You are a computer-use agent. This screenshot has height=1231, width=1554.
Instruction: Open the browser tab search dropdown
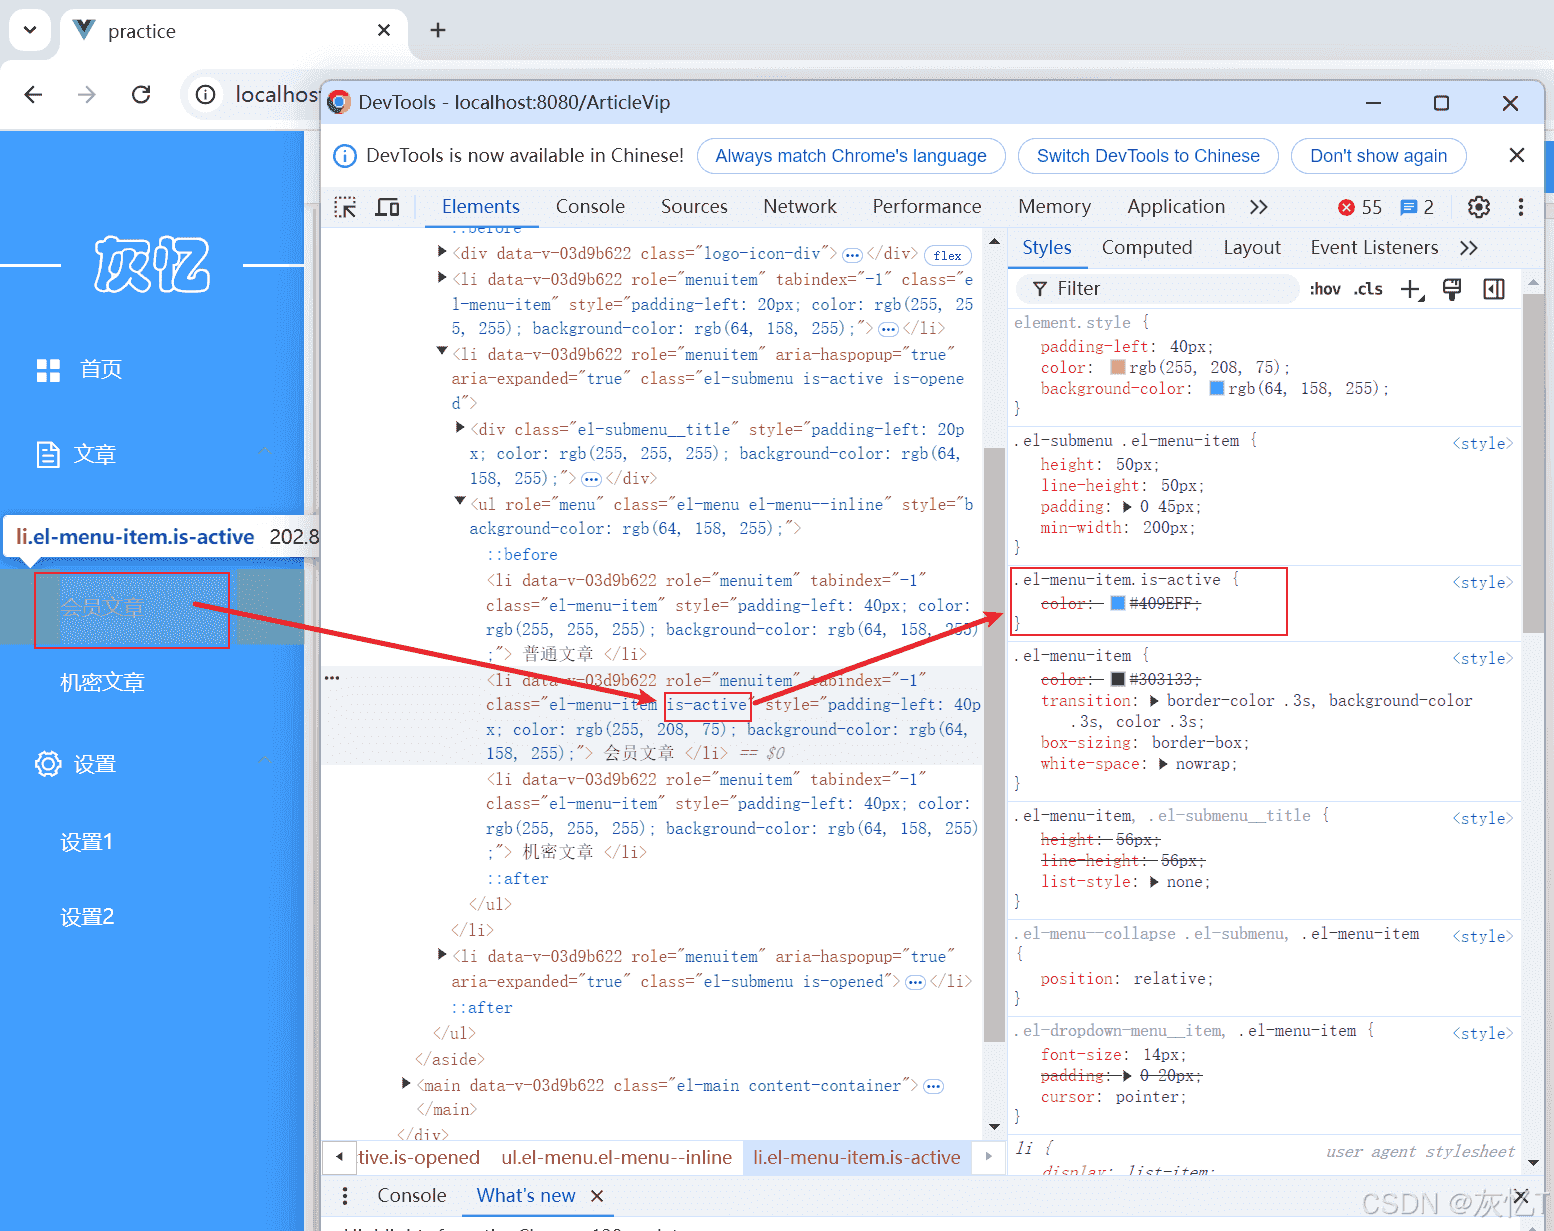click(30, 30)
